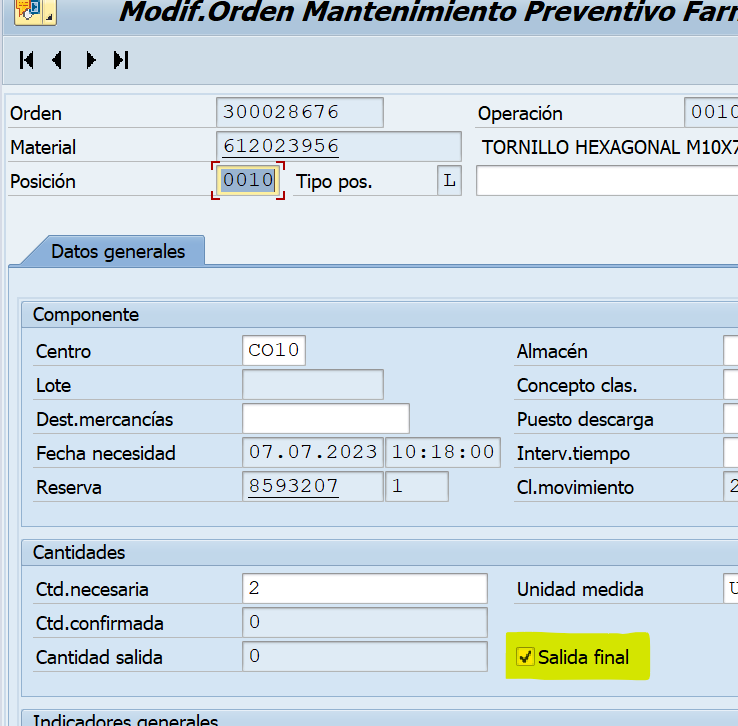Go to first item navigation arrow
The image size is (738, 726).
[x=27, y=60]
